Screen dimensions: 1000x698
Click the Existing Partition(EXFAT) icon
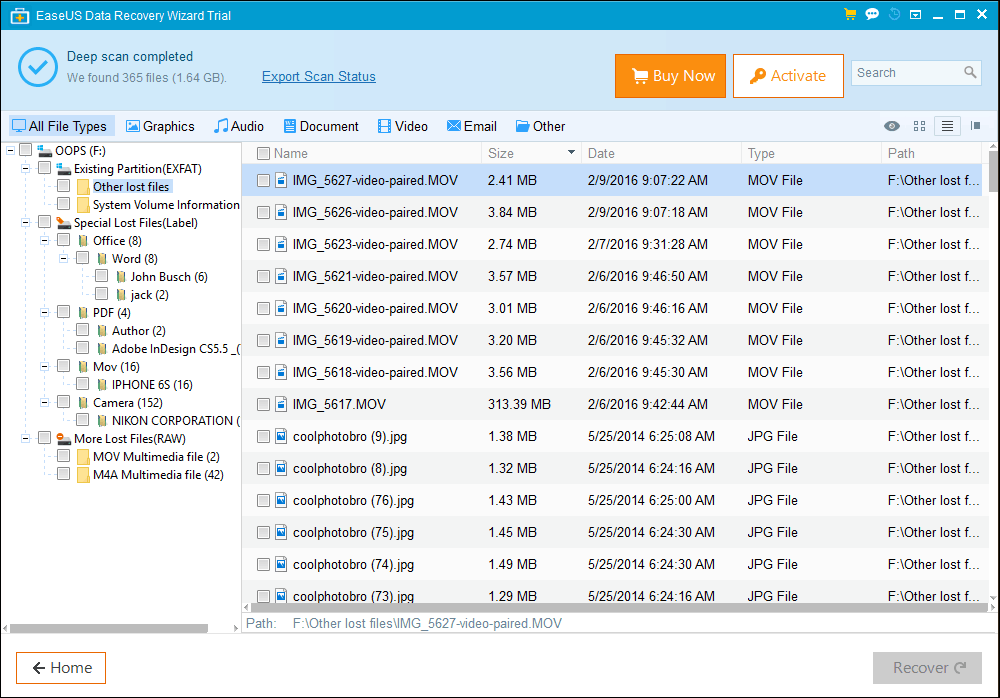click(x=64, y=168)
